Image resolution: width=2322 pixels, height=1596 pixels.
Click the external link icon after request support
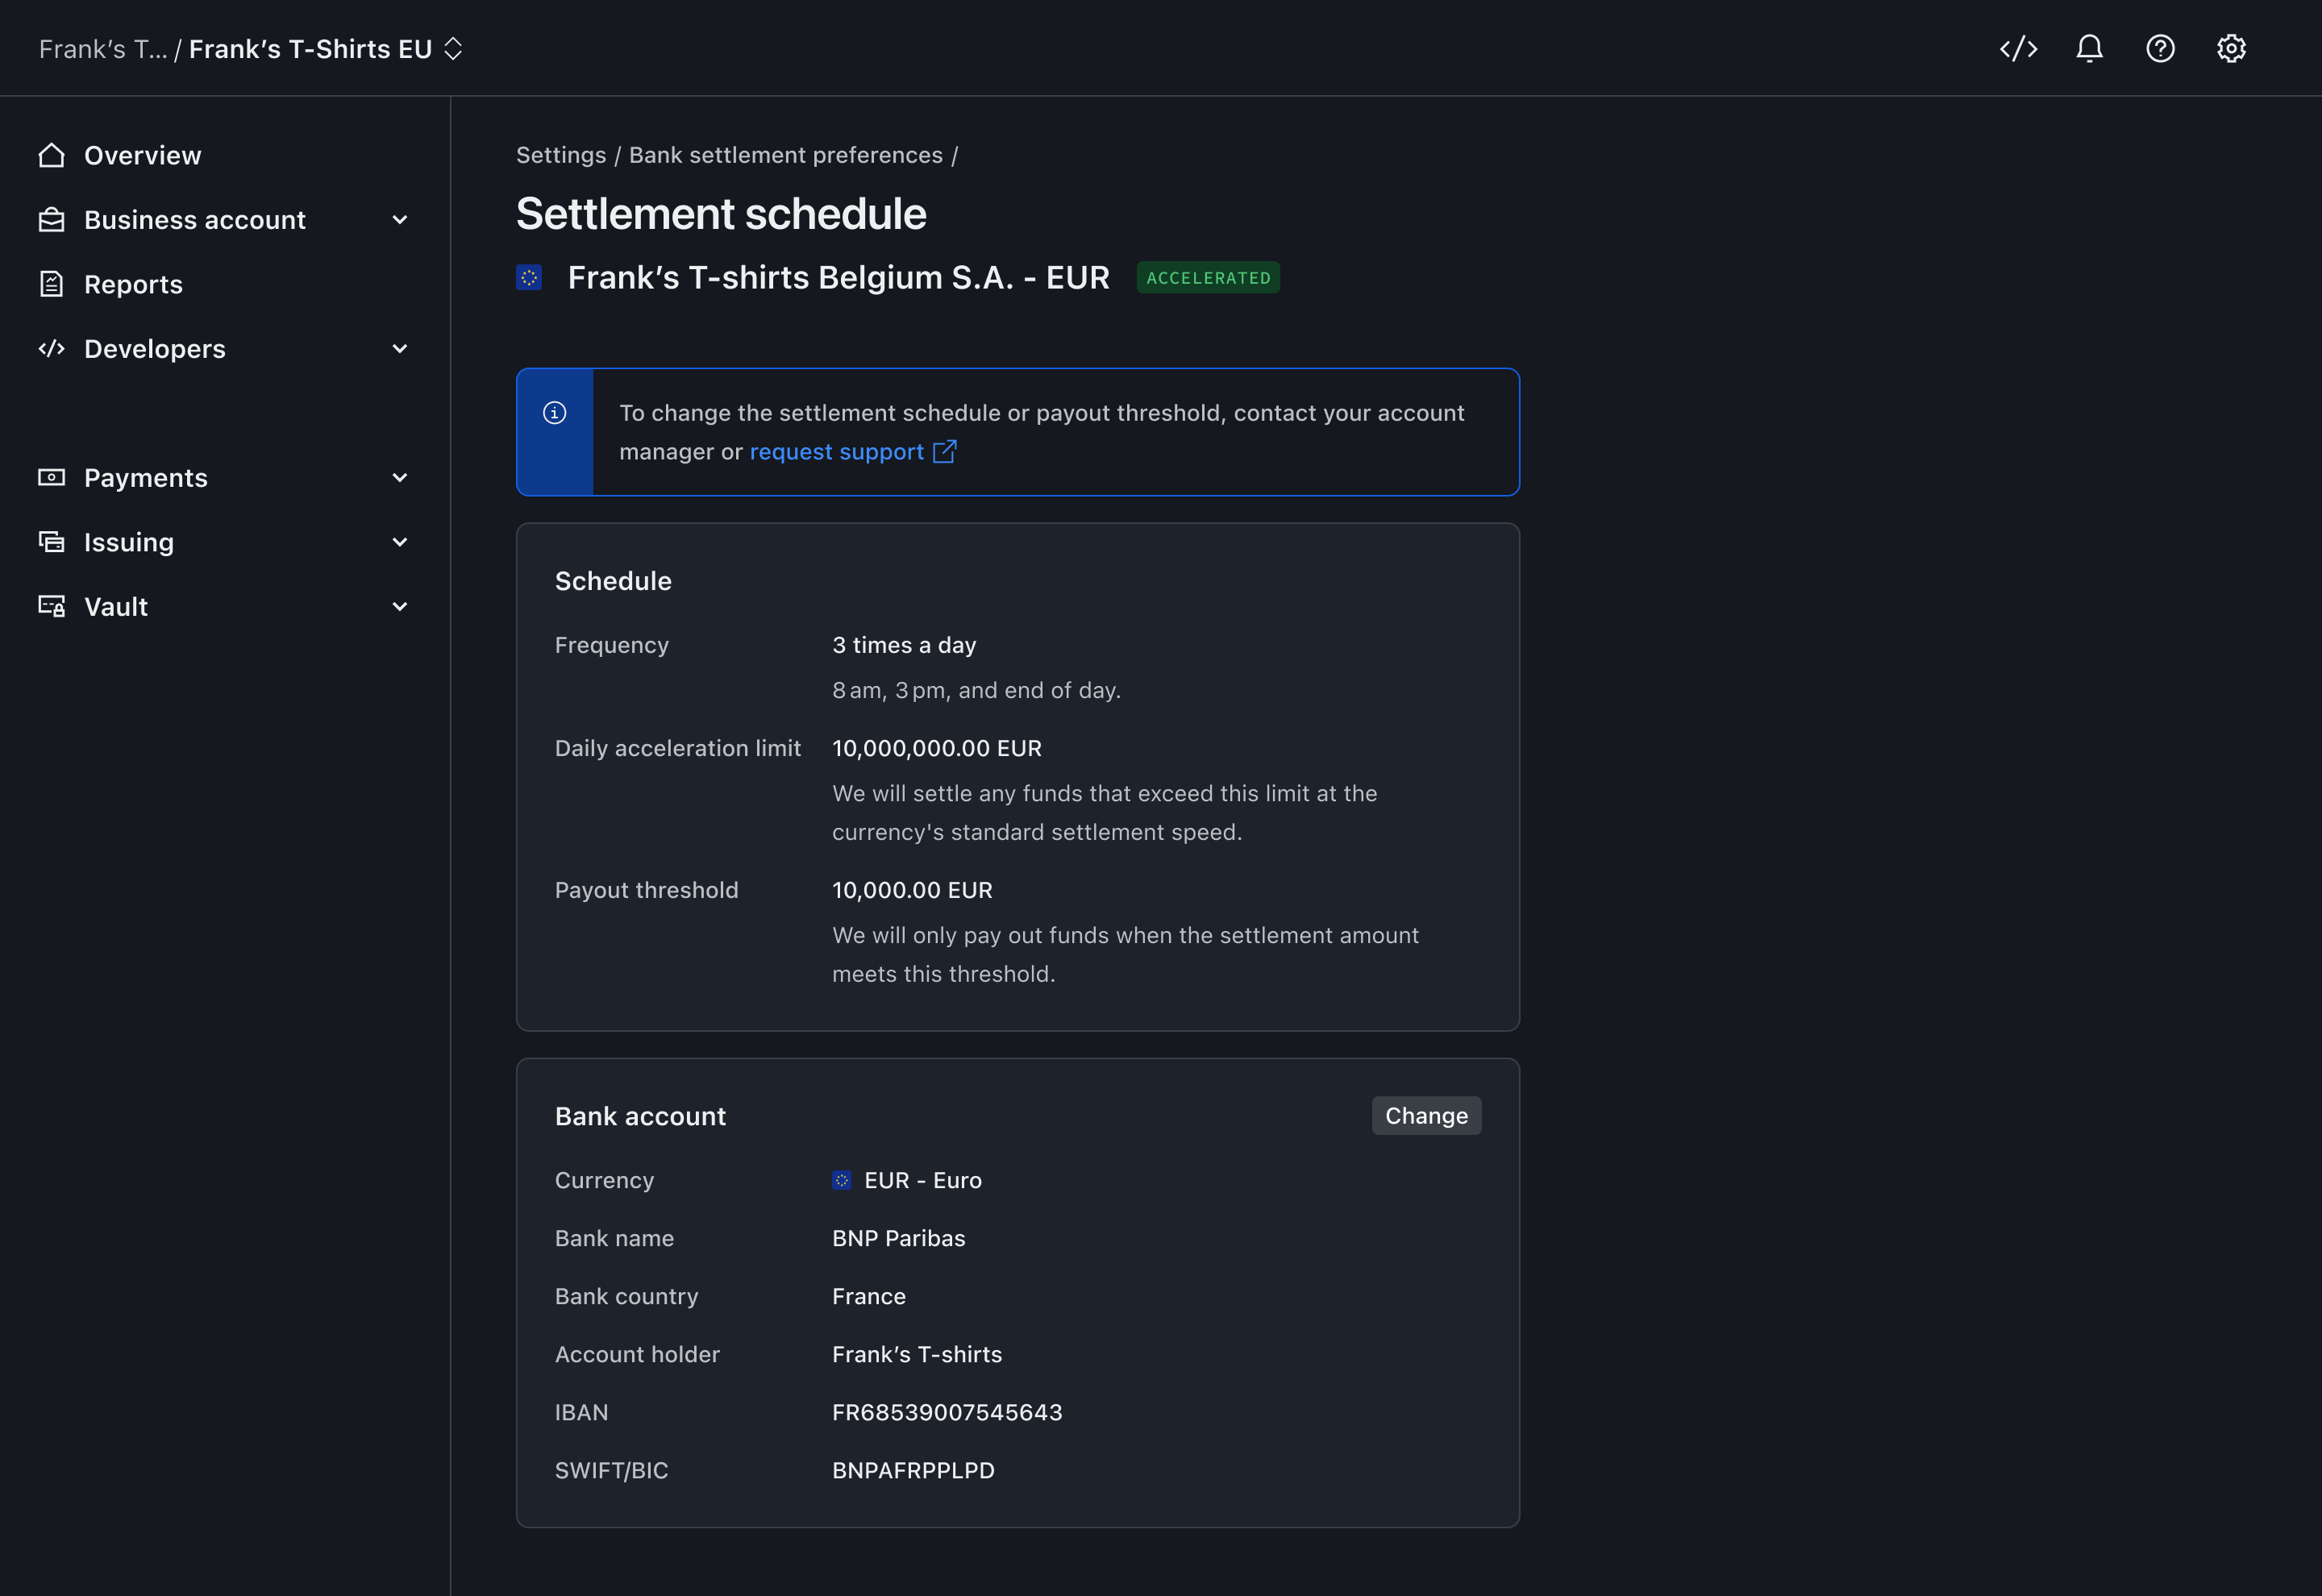point(945,452)
